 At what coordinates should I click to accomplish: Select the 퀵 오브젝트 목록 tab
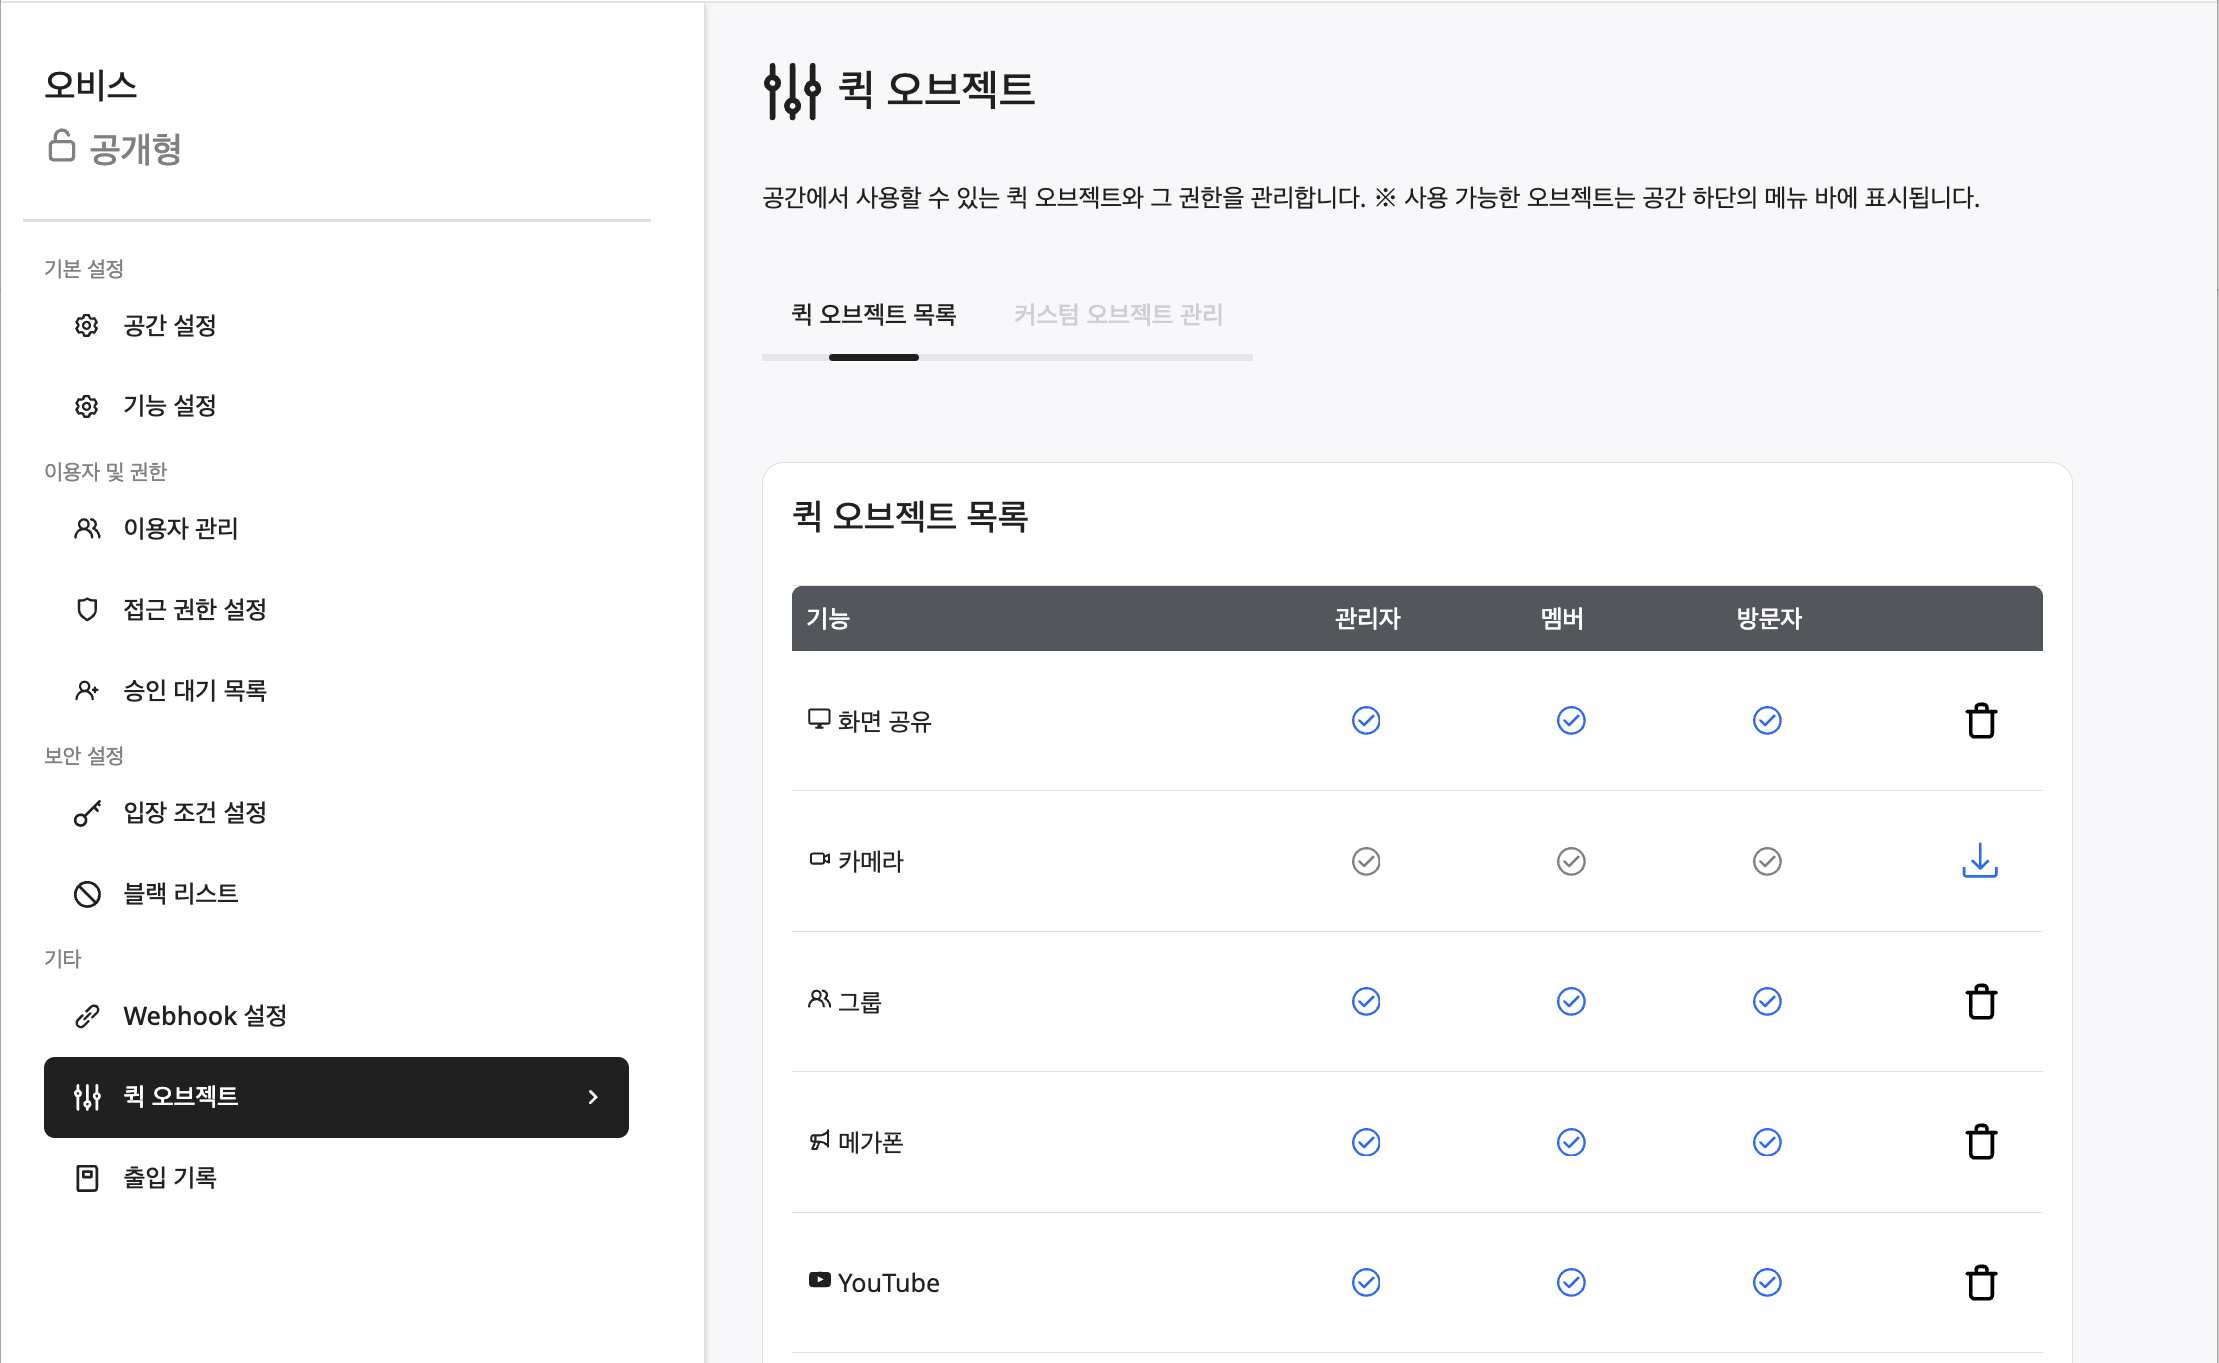(875, 314)
